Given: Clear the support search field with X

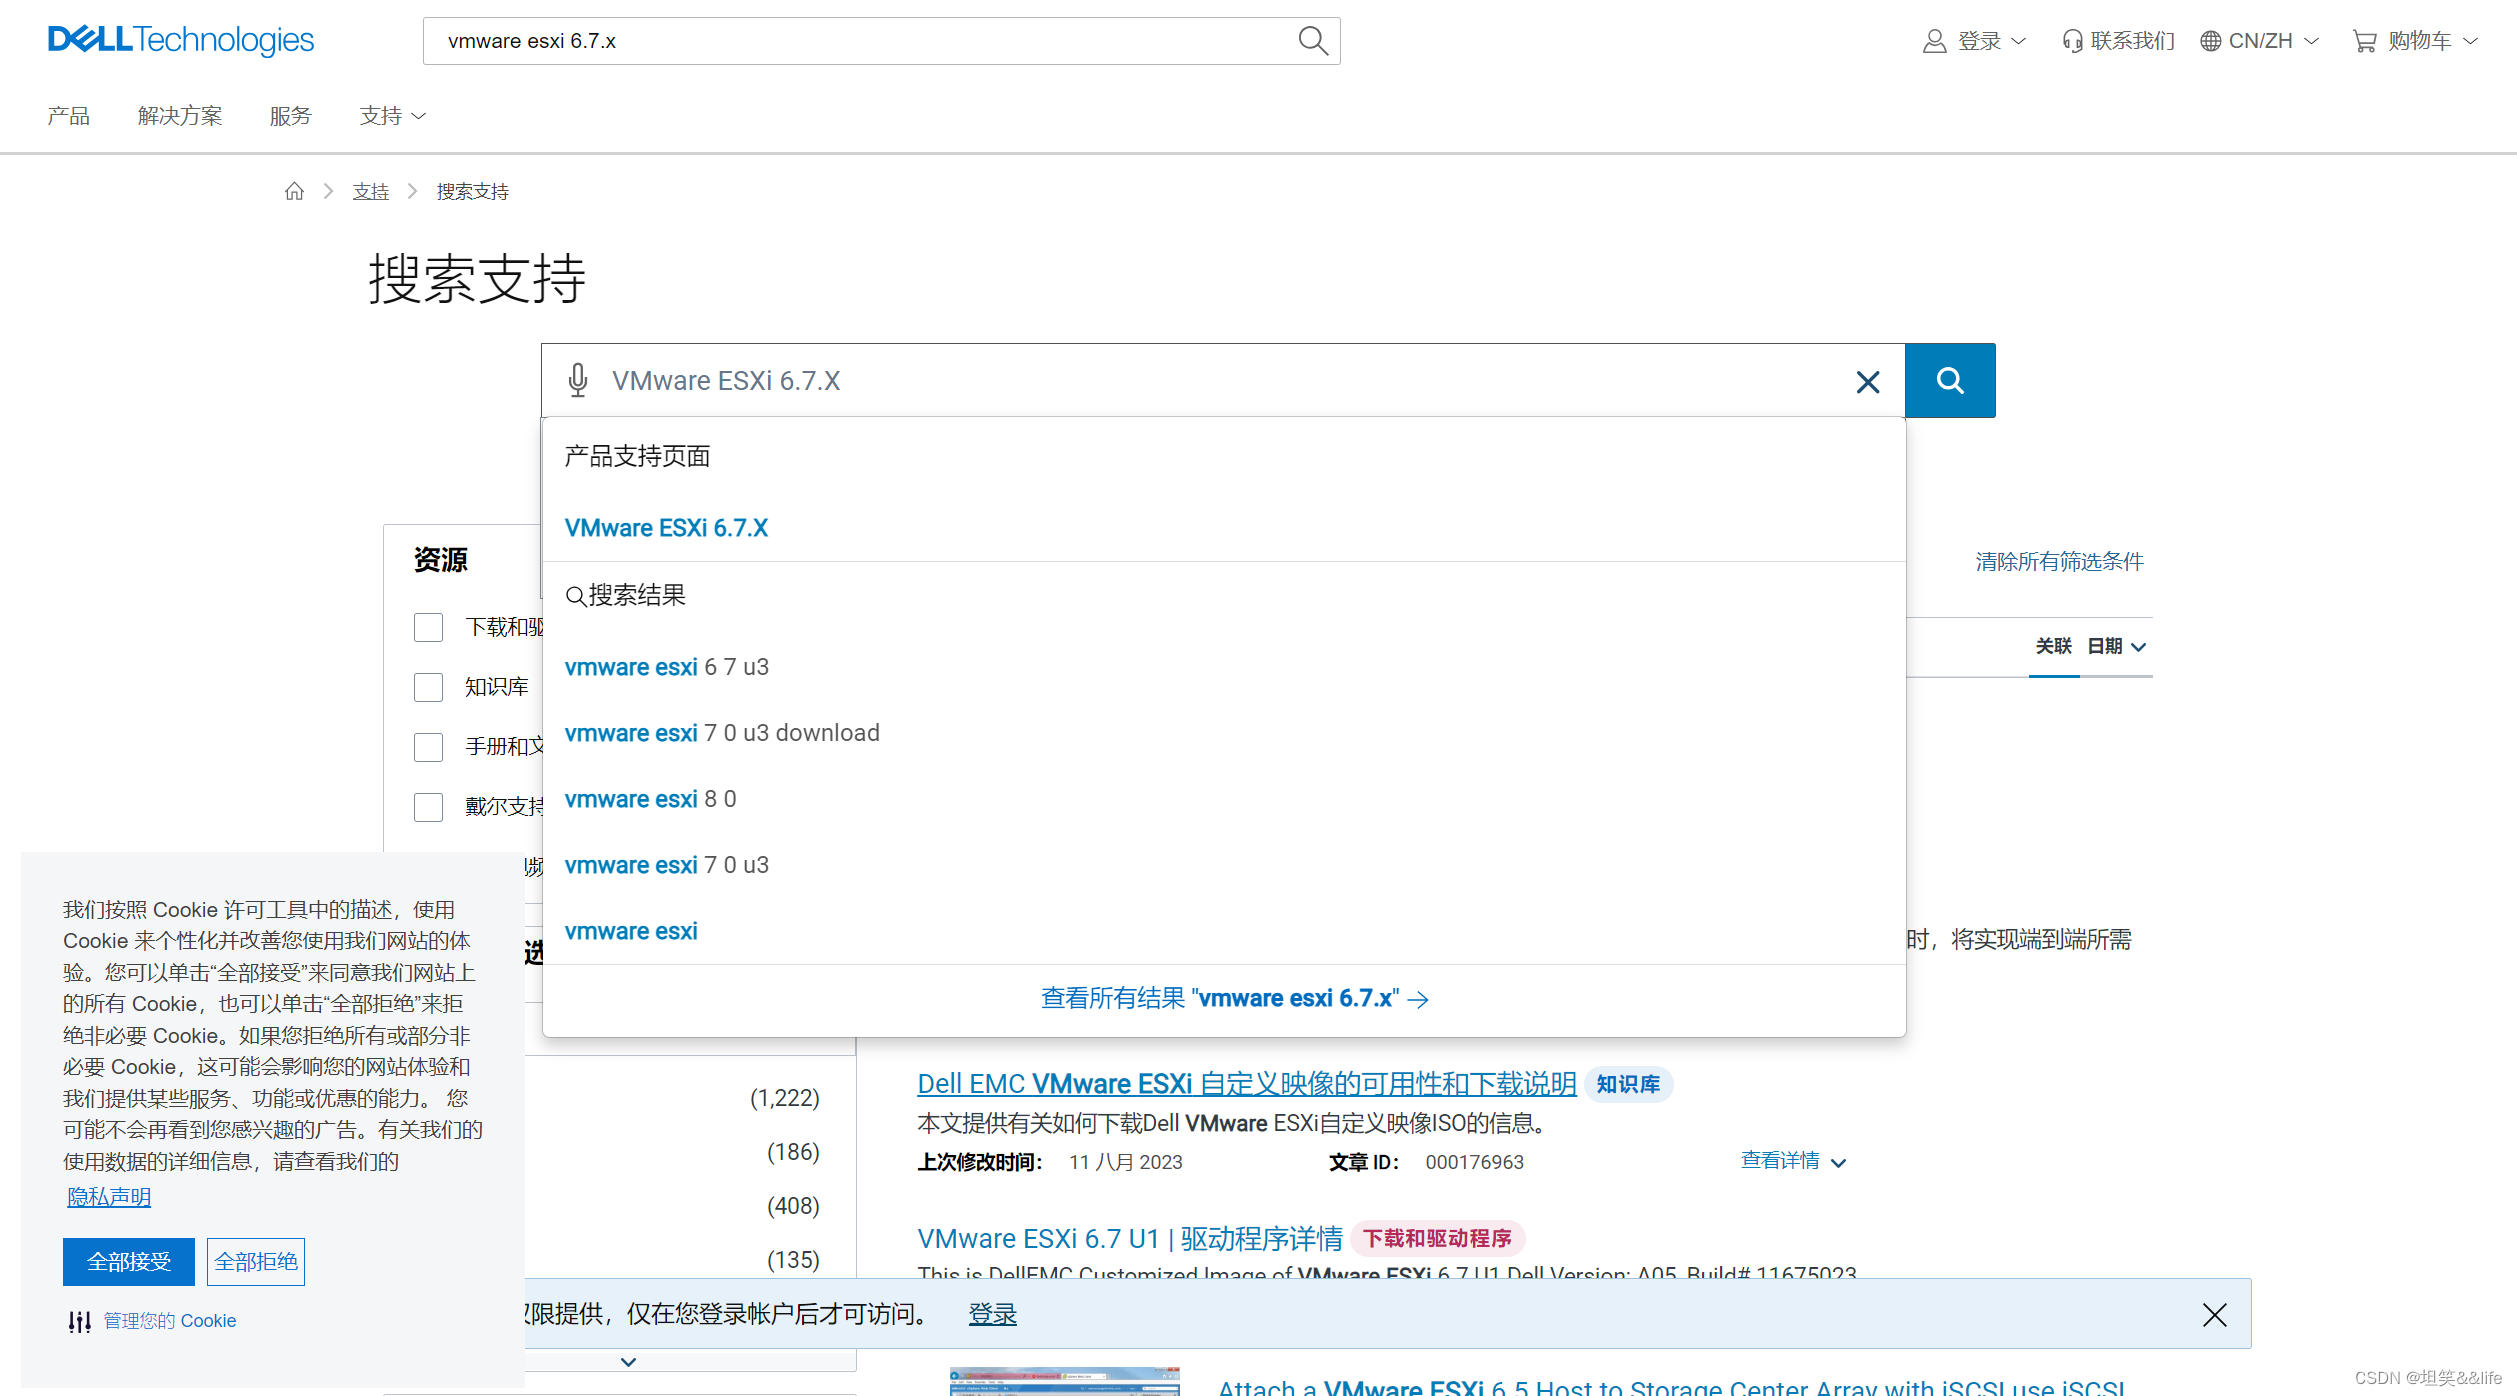Looking at the screenshot, I should 1868,382.
